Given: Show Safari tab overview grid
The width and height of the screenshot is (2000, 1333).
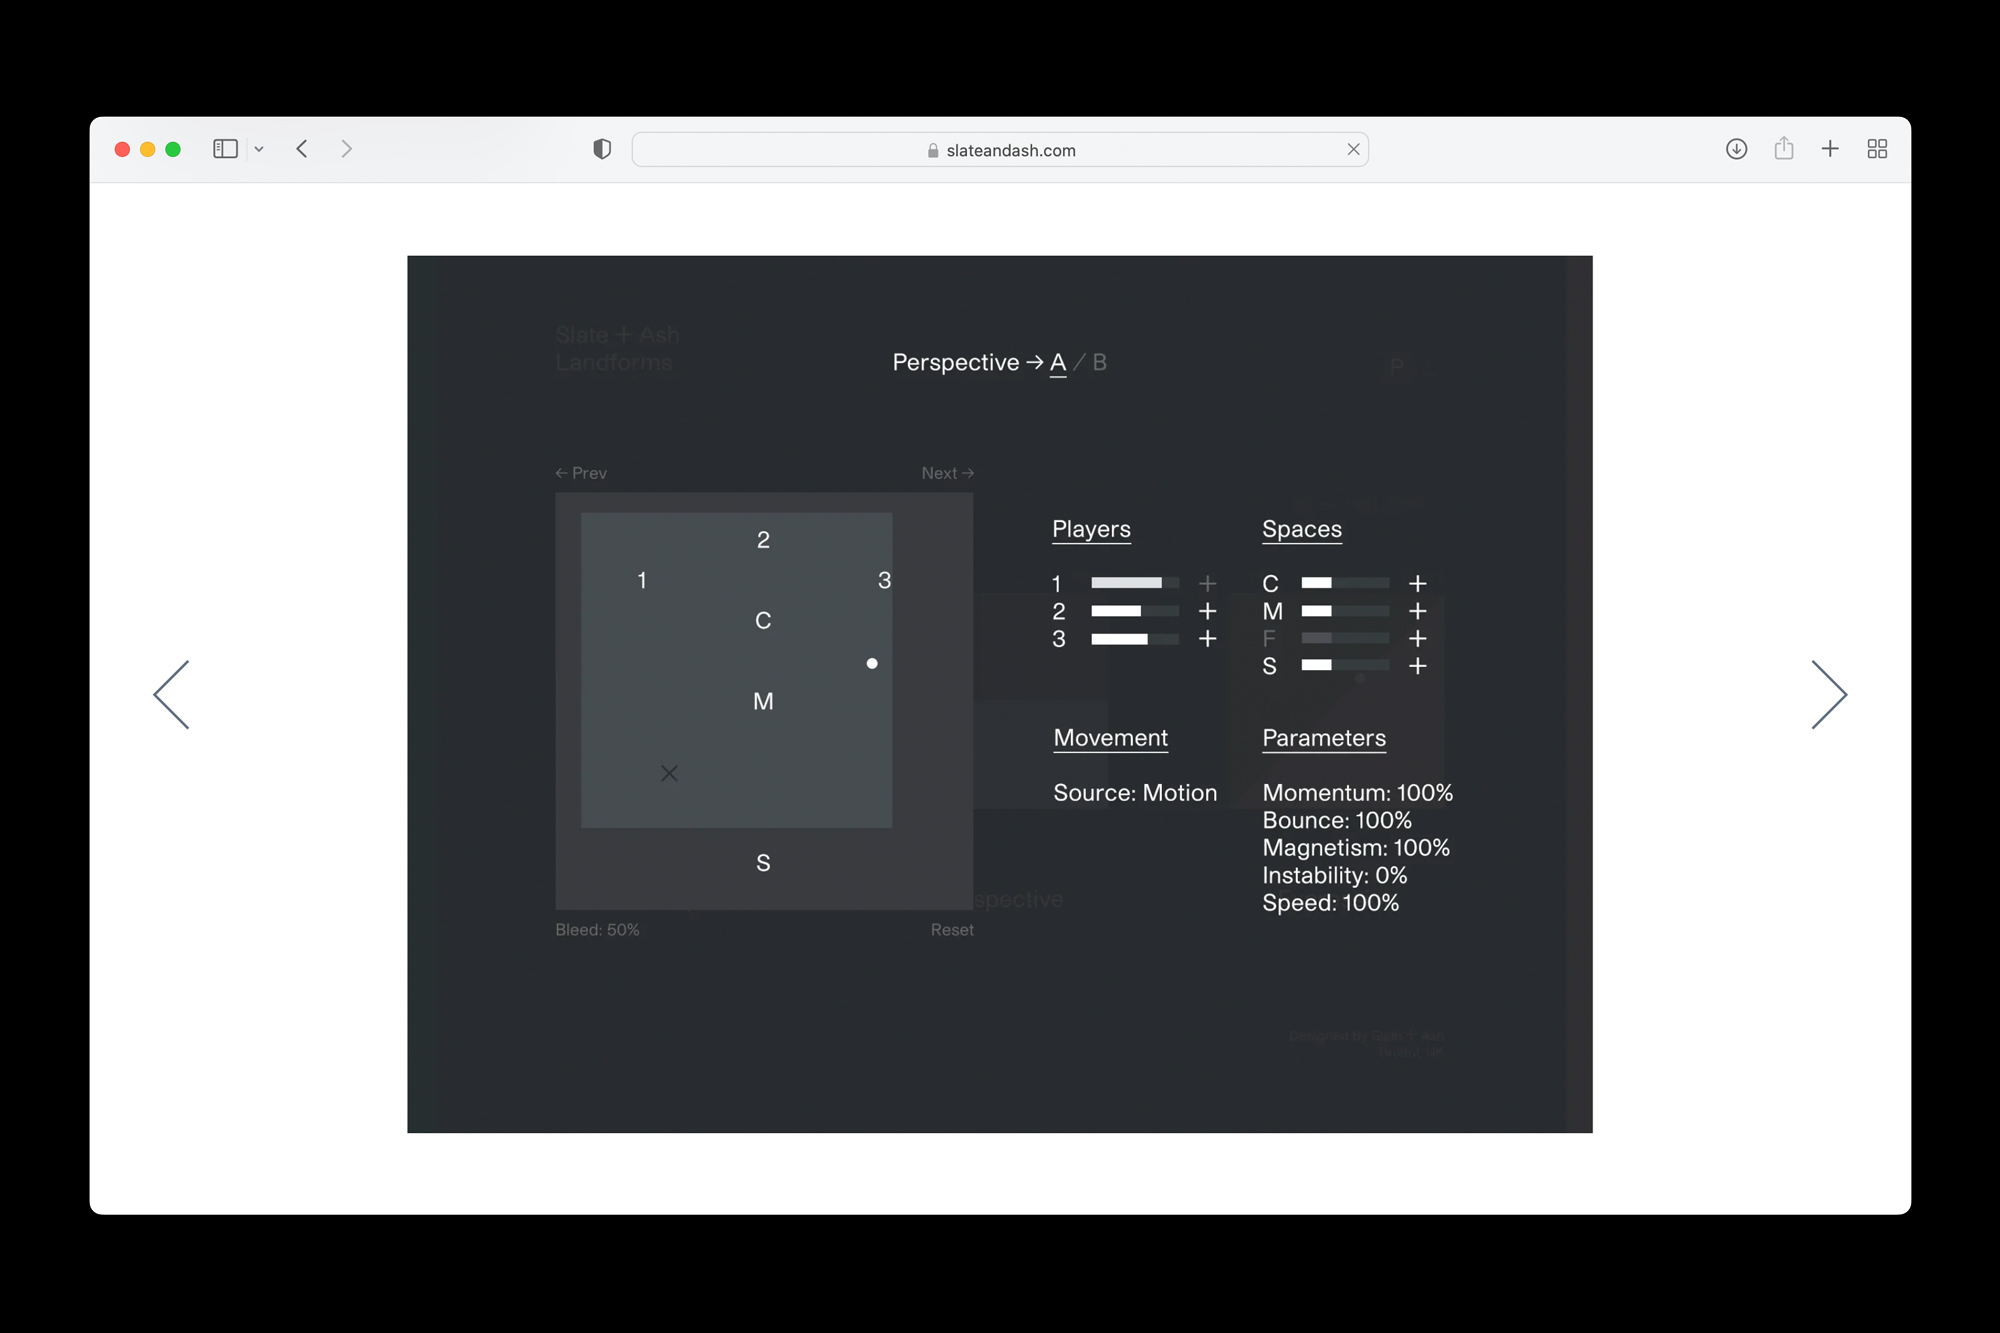Looking at the screenshot, I should pos(1876,149).
